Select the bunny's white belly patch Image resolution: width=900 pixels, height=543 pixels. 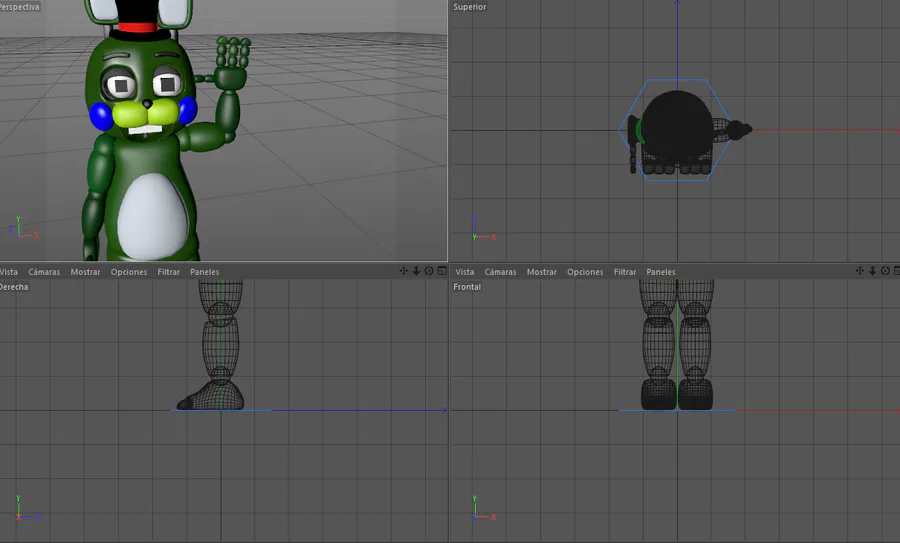153,216
